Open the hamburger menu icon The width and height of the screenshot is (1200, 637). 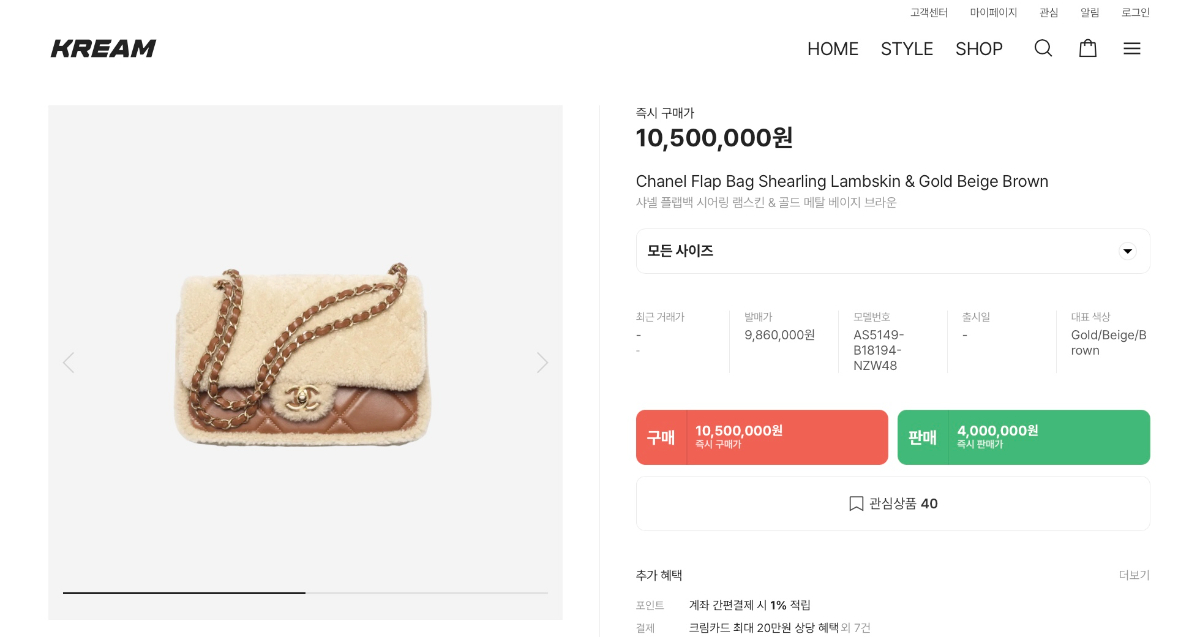[1131, 48]
